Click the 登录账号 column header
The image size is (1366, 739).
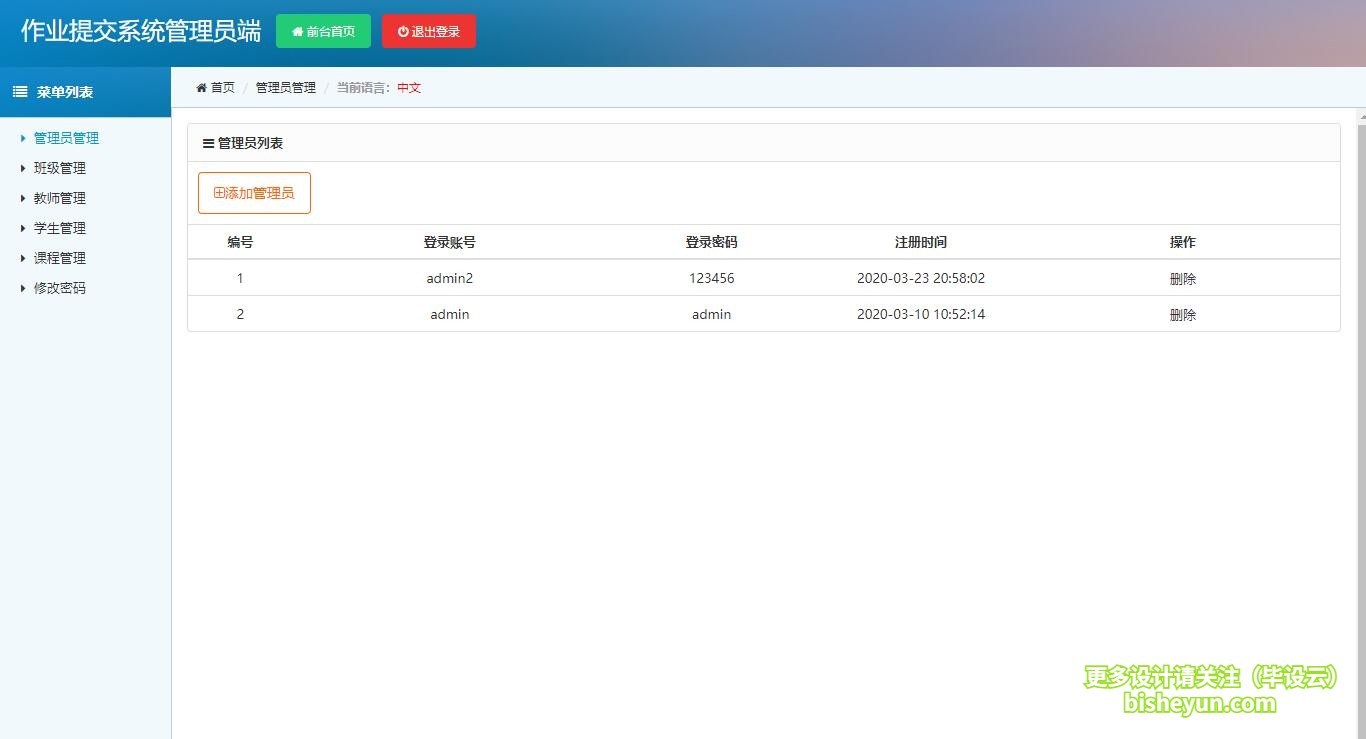click(x=449, y=242)
